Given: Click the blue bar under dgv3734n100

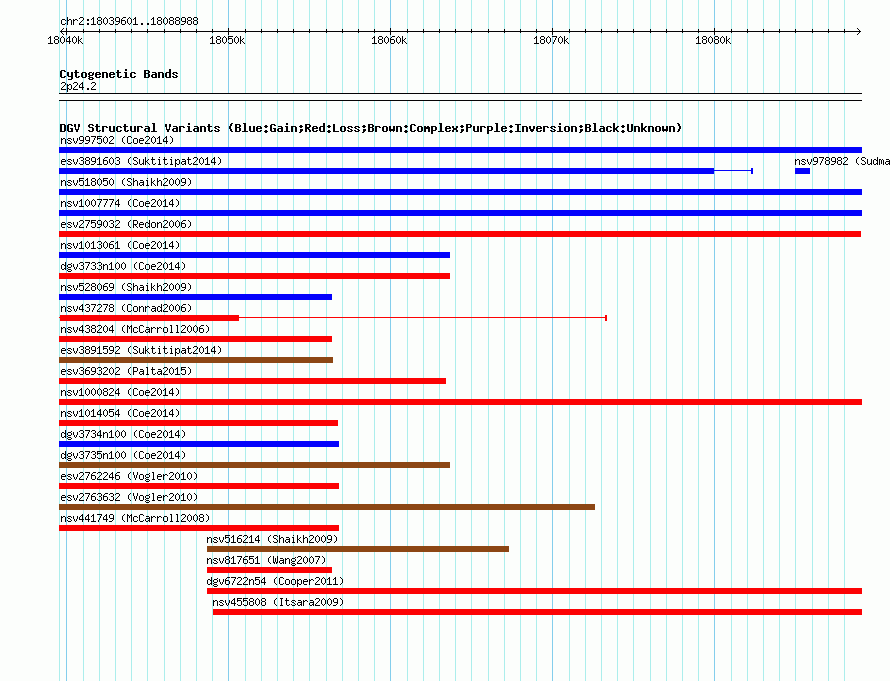Looking at the screenshot, I should coord(199,444).
